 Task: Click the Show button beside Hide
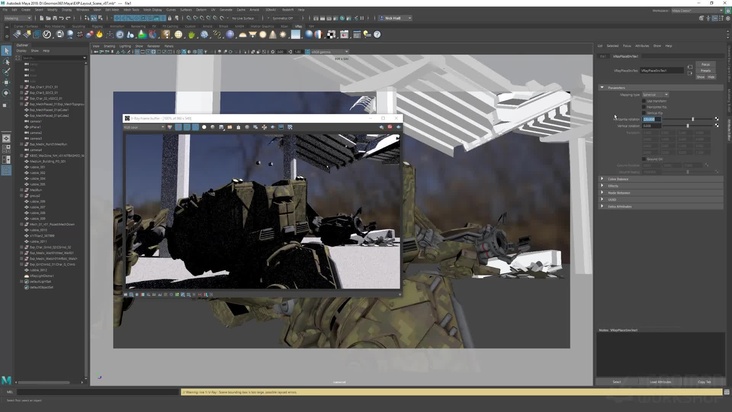click(x=701, y=77)
